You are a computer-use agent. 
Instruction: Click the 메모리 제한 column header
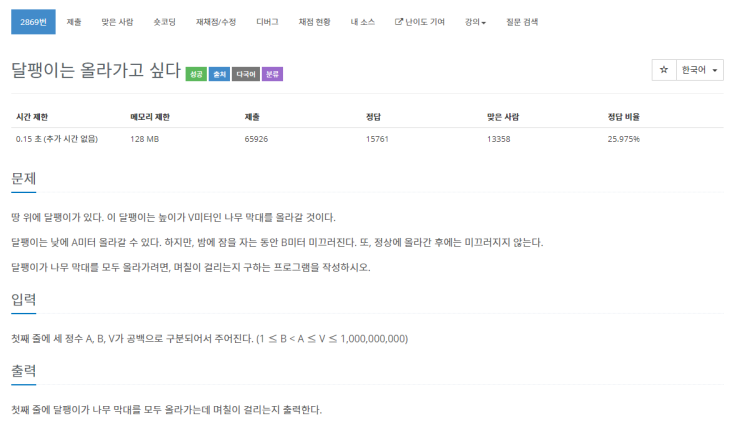point(150,117)
